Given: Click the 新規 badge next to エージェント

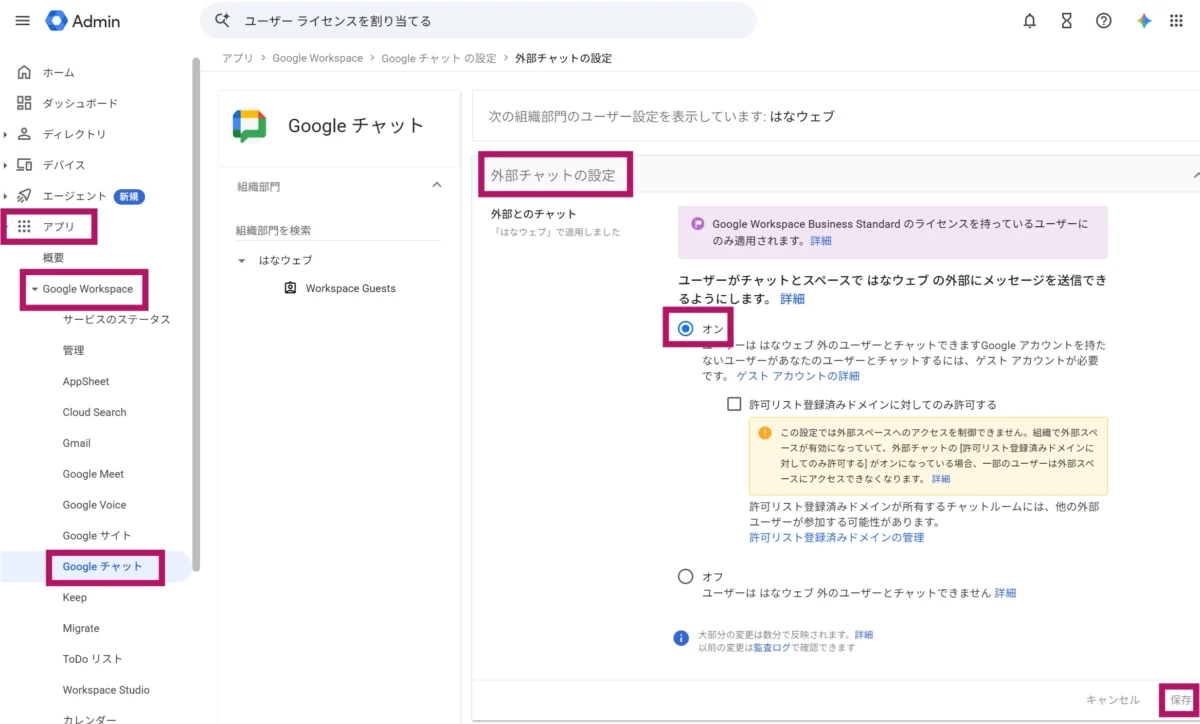Looking at the screenshot, I should tap(129, 196).
